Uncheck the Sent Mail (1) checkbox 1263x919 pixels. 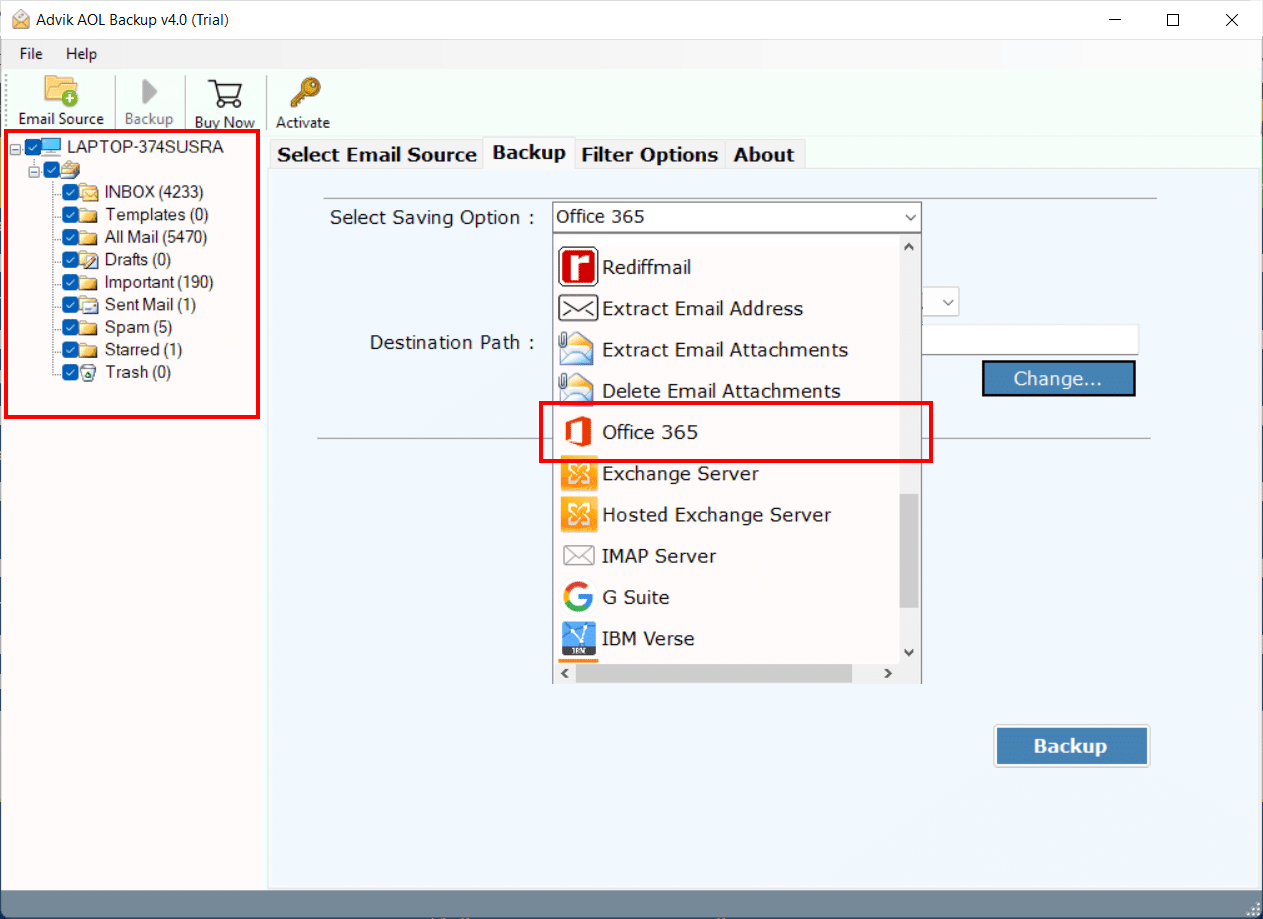coord(70,305)
